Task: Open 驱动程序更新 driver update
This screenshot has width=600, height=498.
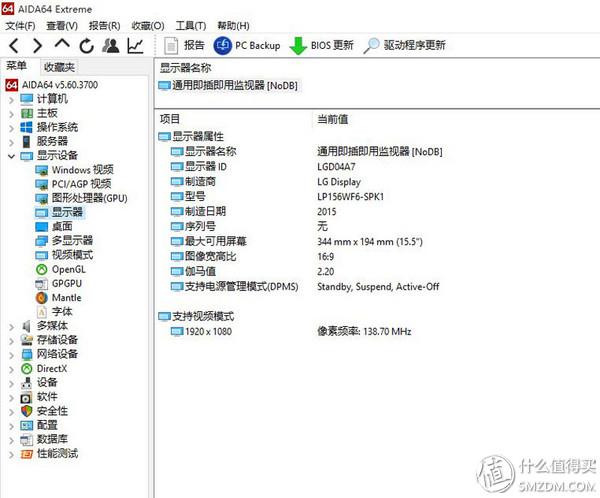Action: (404, 46)
